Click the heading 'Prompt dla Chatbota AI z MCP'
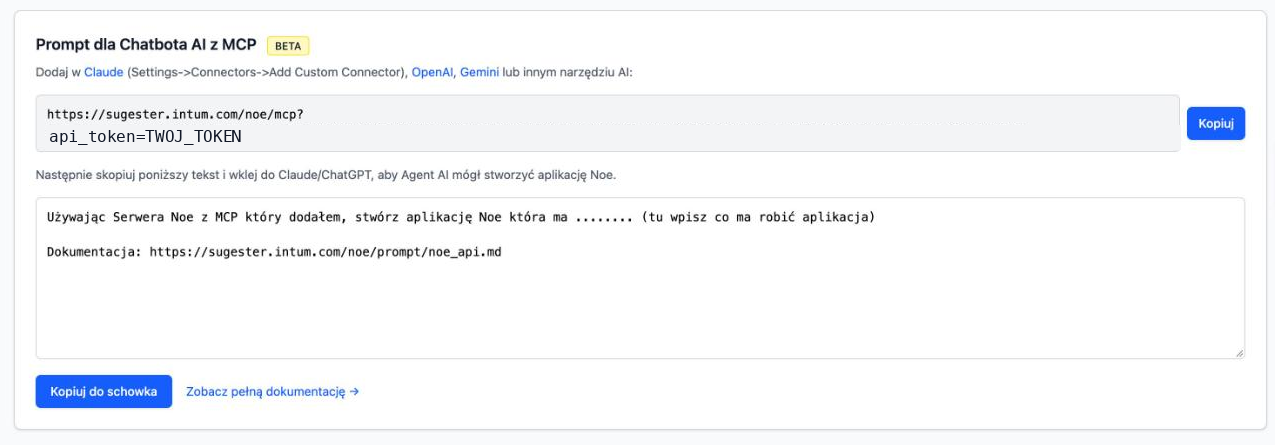Image resolution: width=1275 pixels, height=445 pixels. (146, 45)
